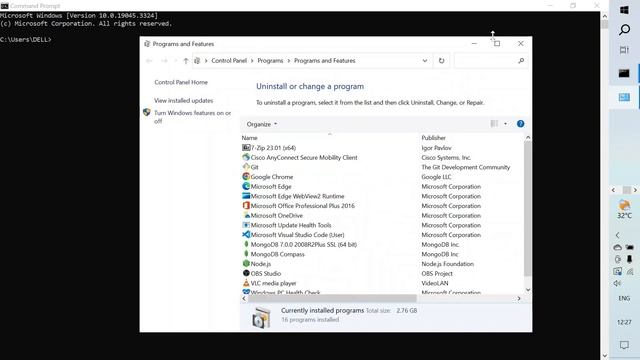
Task: Select the MongoDB 7.0.0 2008R2Plus SSL icon
Action: point(246,244)
